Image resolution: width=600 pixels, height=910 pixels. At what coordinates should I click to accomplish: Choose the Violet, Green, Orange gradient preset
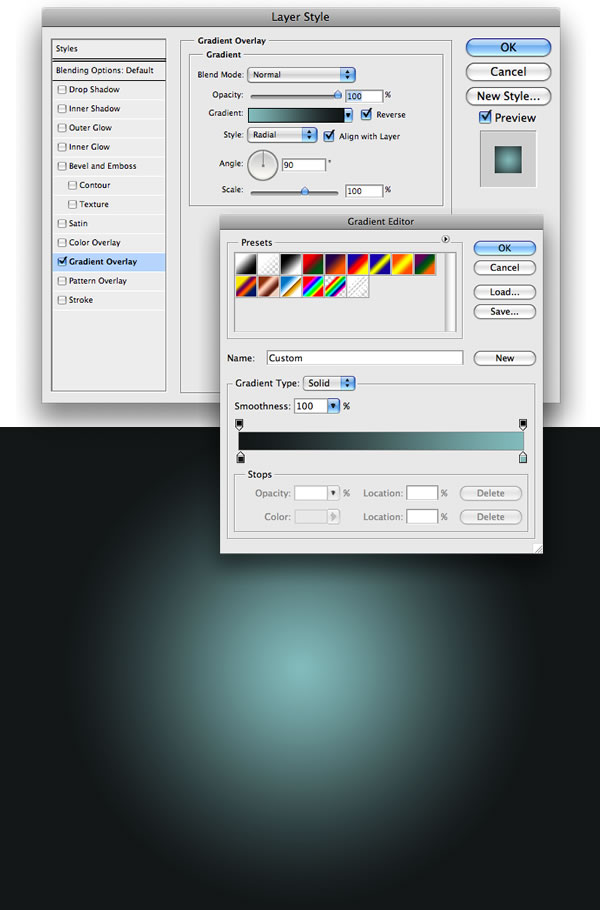pos(425,264)
